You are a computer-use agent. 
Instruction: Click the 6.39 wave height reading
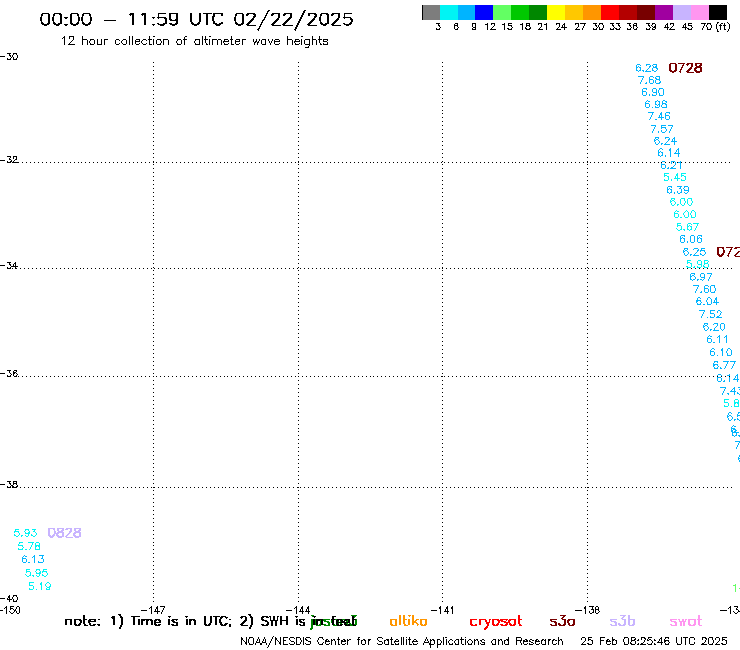tap(678, 190)
